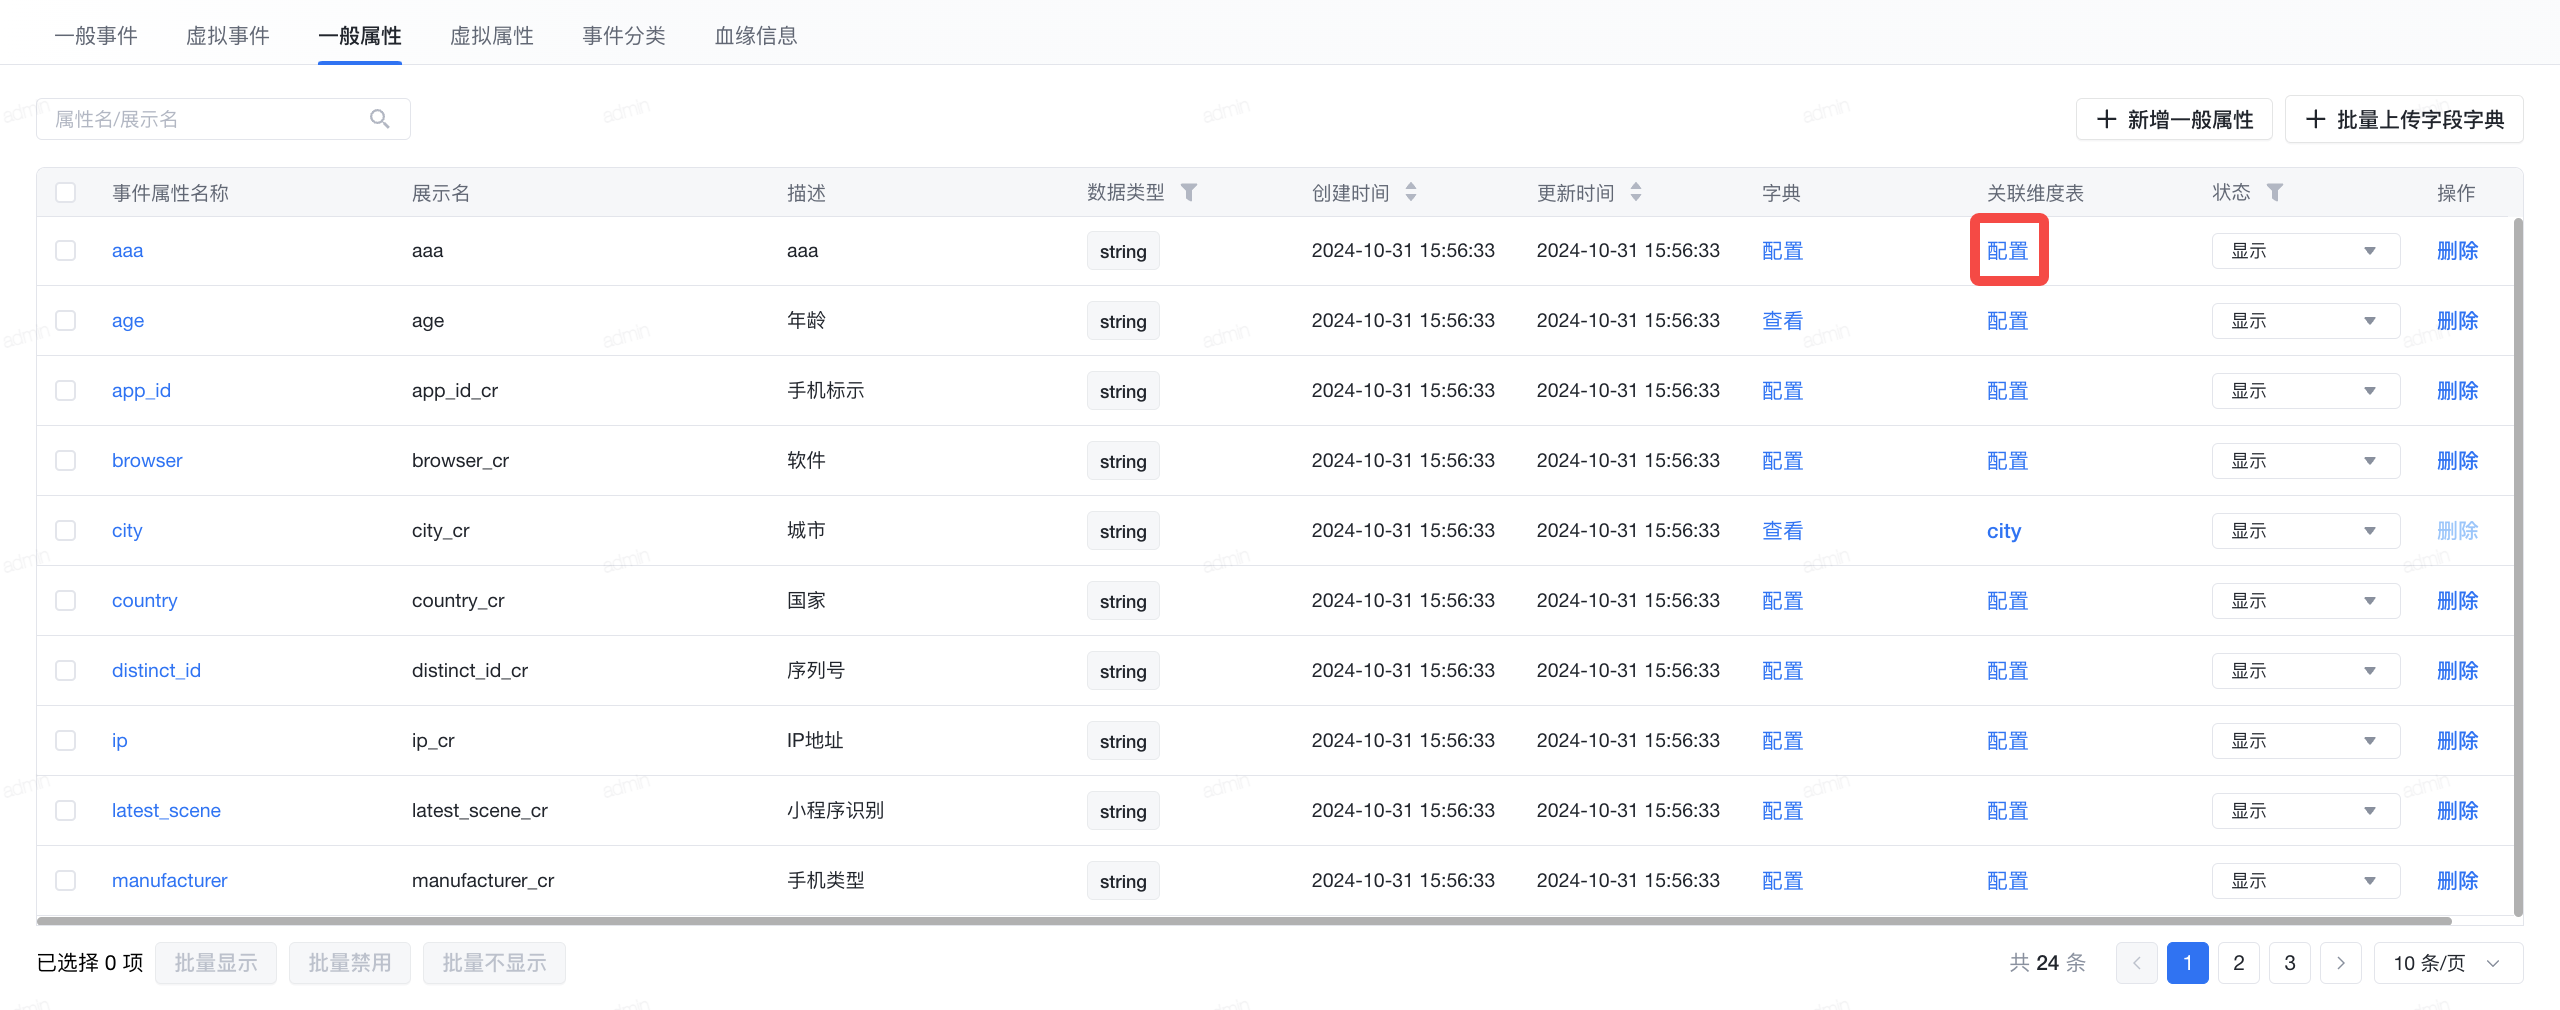The width and height of the screenshot is (2560, 1010).
Task: Sort by 创建时间 using its sort arrows
Action: pyautogui.click(x=1411, y=192)
